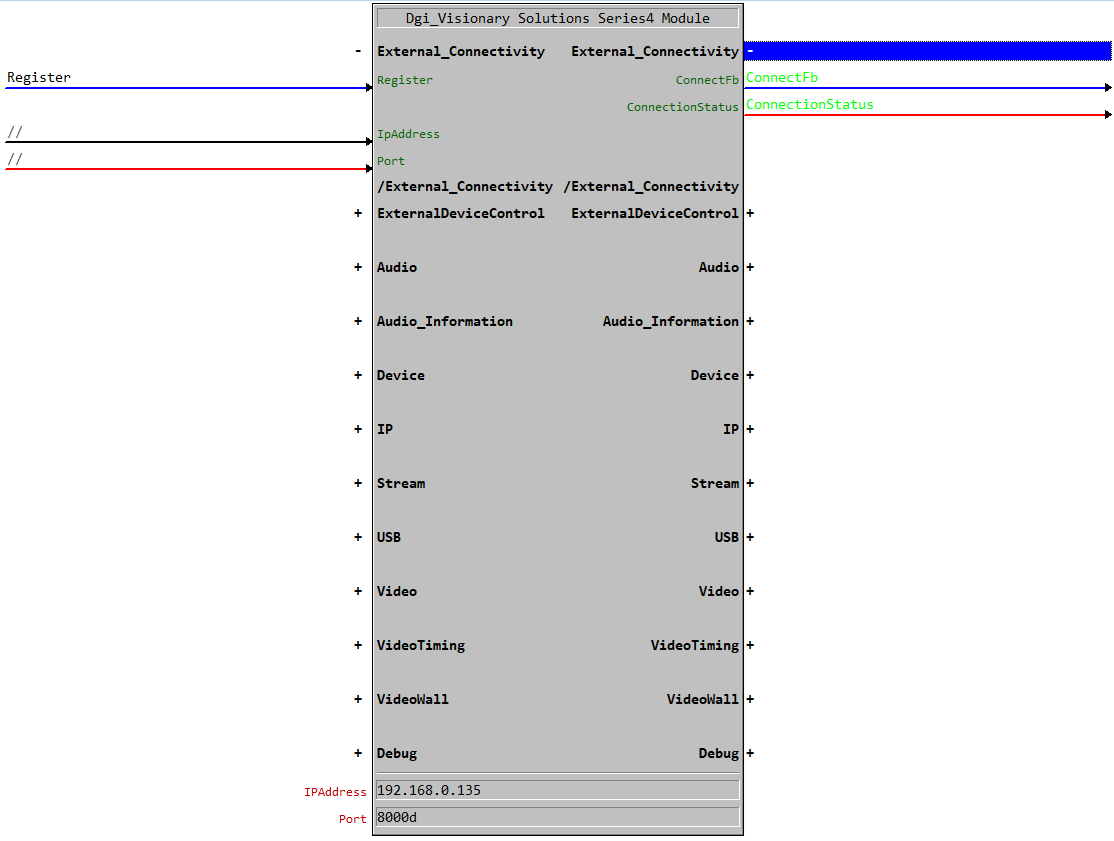Select the commented signal on the Port line

click(15, 158)
